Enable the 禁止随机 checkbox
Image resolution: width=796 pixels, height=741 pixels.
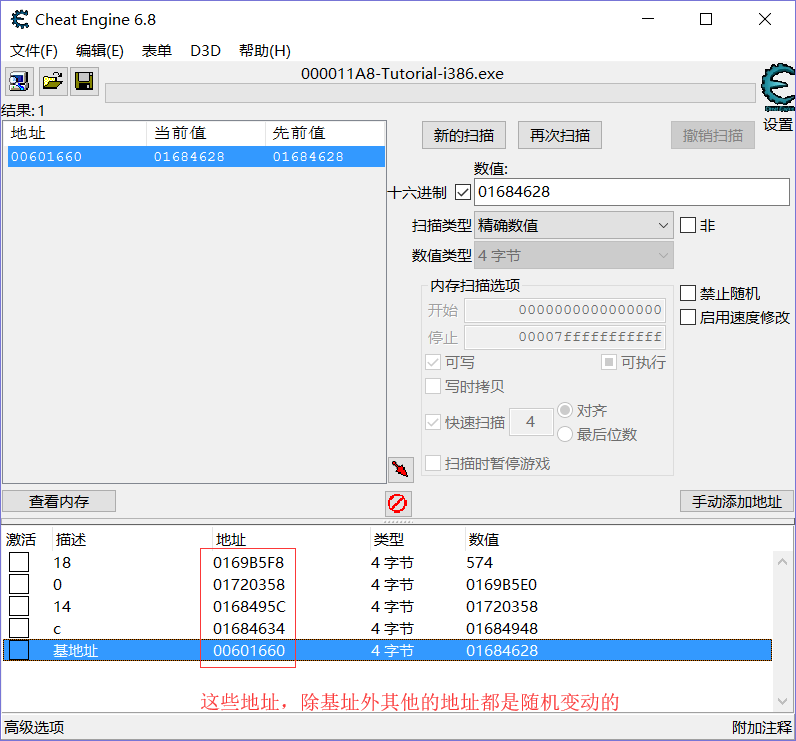688,293
